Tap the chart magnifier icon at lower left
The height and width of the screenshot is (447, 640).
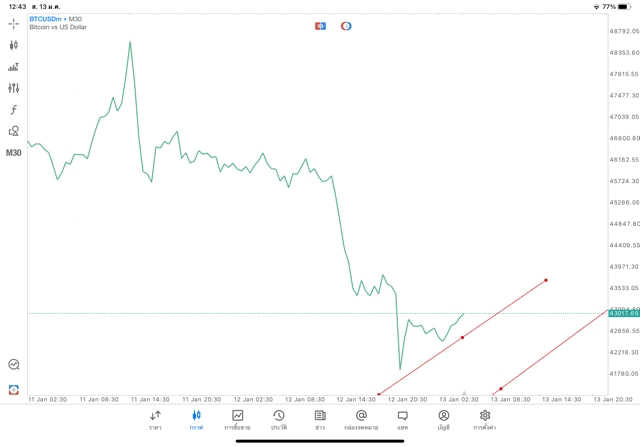pos(14,365)
